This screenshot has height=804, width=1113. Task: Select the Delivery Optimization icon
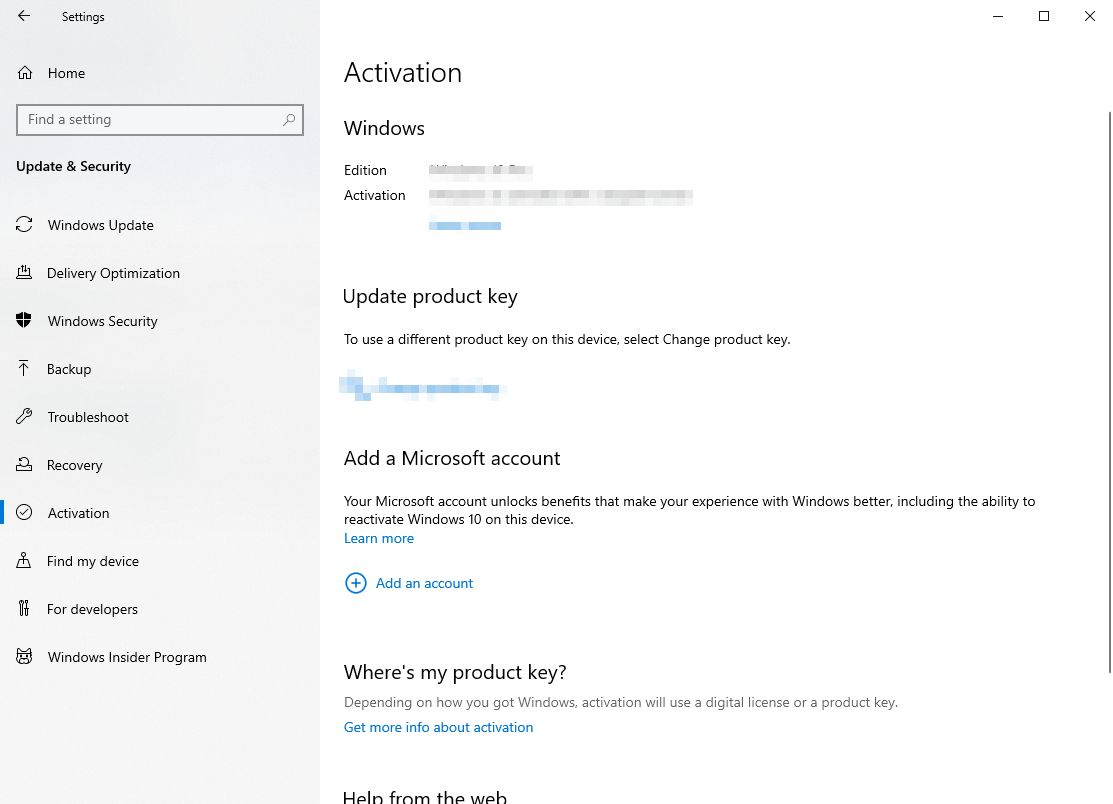[24, 273]
